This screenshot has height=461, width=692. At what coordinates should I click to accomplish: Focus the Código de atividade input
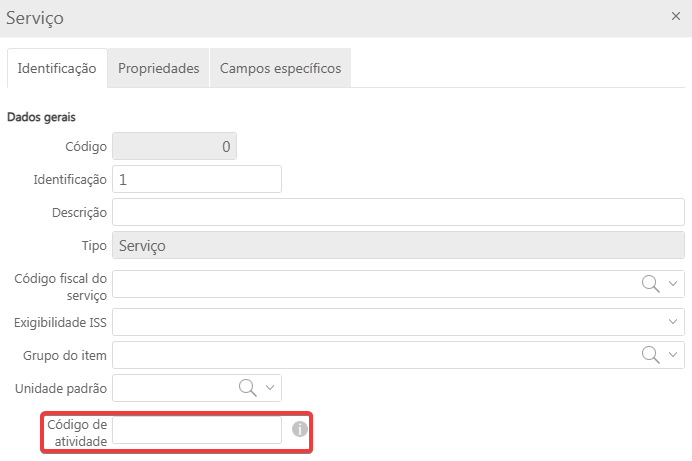coord(196,430)
